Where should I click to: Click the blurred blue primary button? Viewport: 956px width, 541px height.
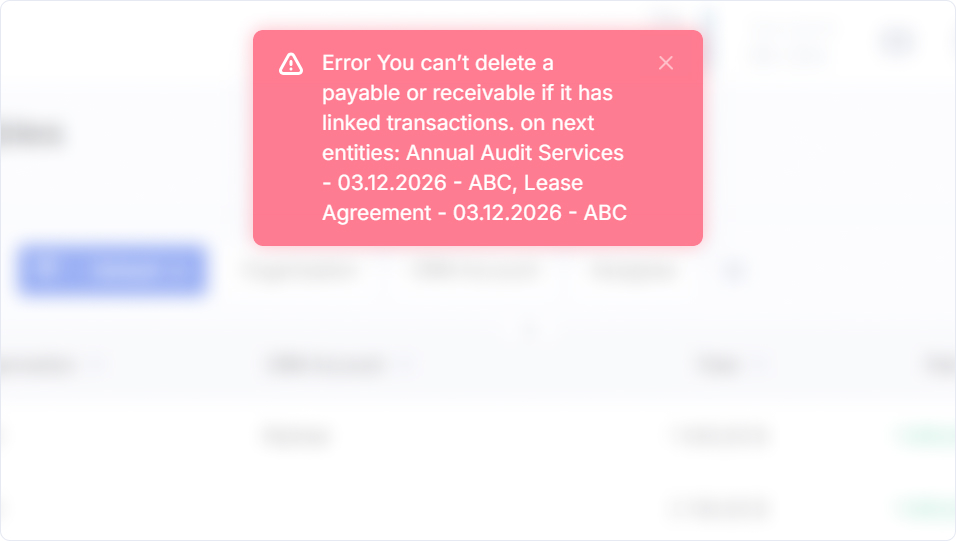(112, 270)
